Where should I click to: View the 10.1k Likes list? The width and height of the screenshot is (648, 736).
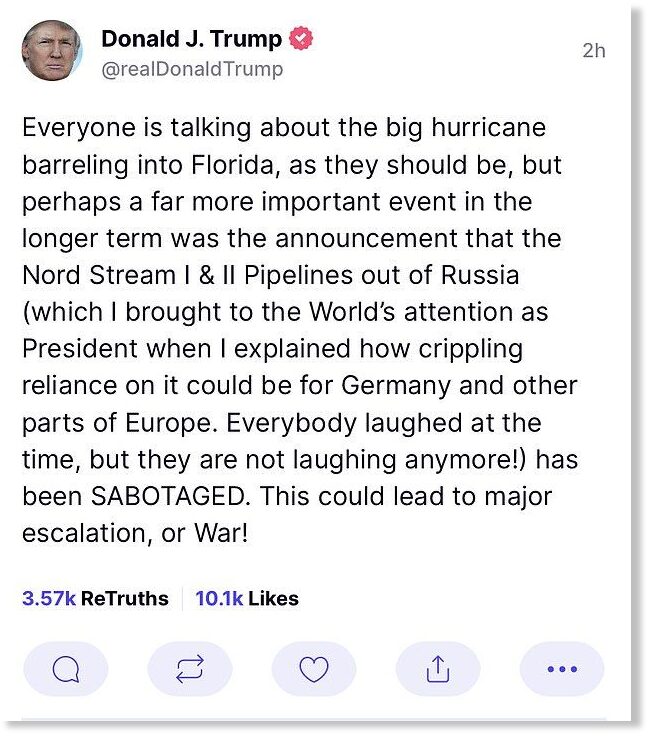tap(247, 598)
